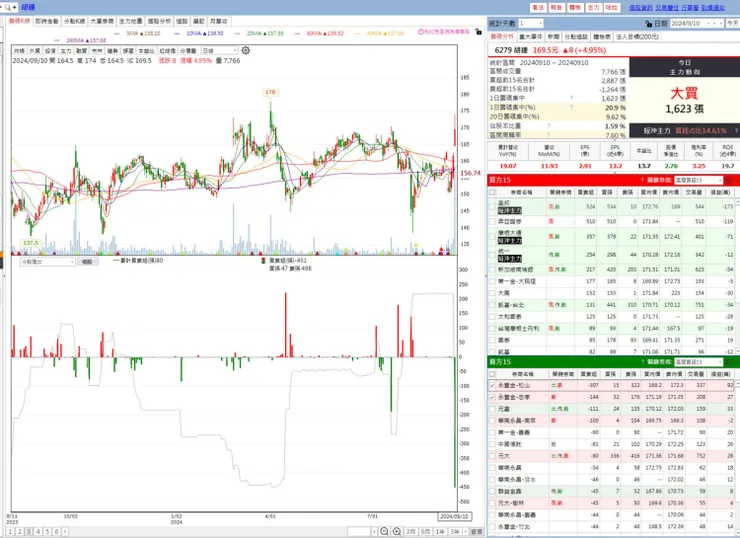Select the 6月 range button
Screen dimensions: 740x538
425,531
